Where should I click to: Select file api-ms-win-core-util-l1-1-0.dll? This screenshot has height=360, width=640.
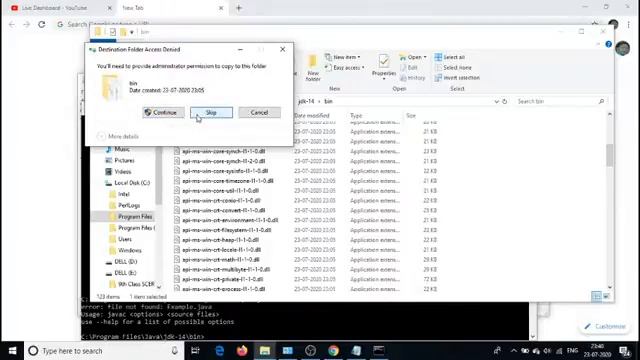[x=216, y=191]
